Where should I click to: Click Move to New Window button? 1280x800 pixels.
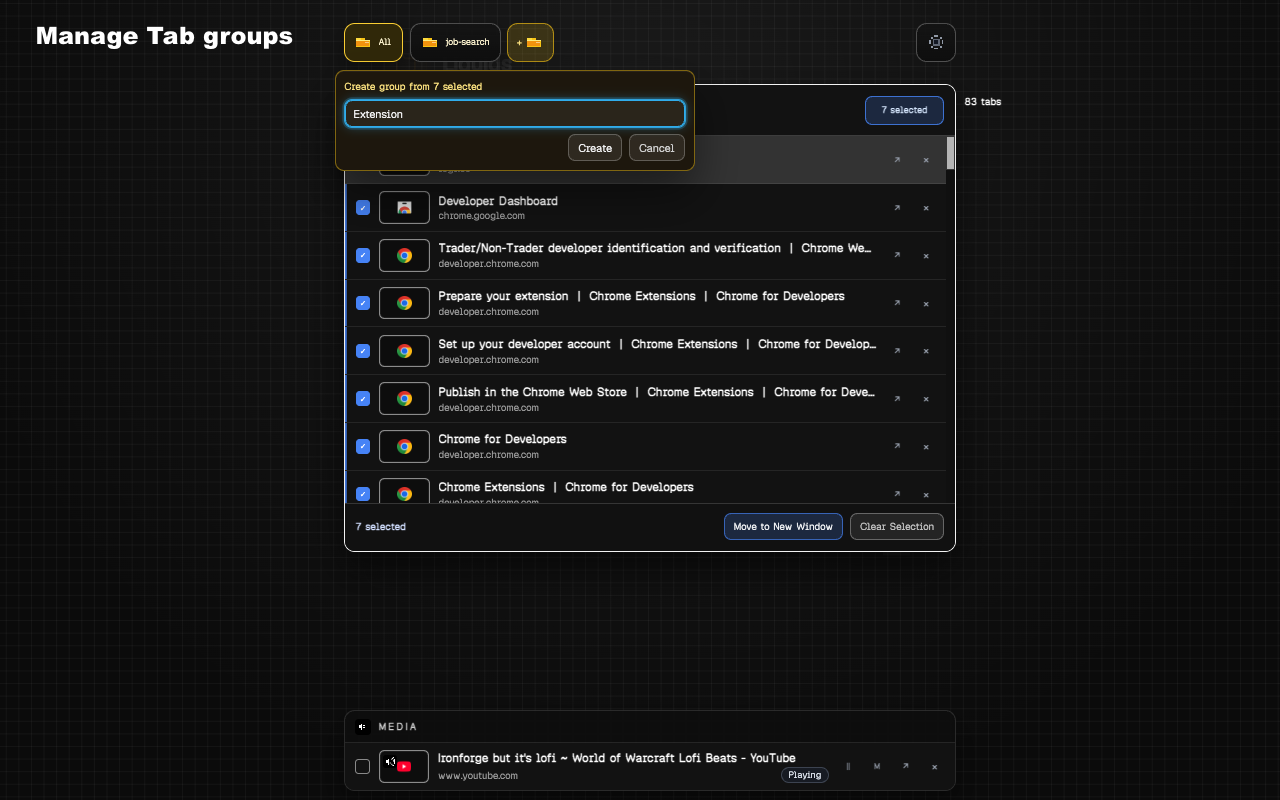[x=783, y=527]
